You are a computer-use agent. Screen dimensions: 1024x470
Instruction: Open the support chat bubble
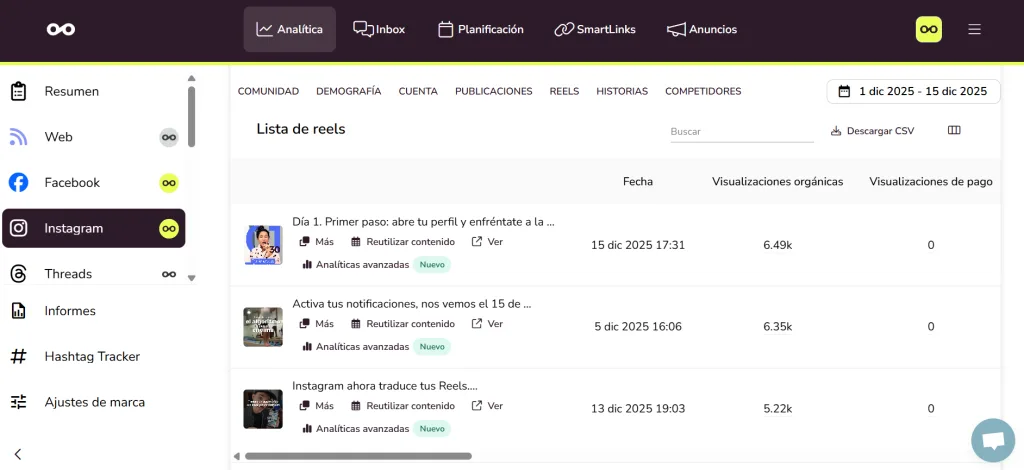(993, 441)
